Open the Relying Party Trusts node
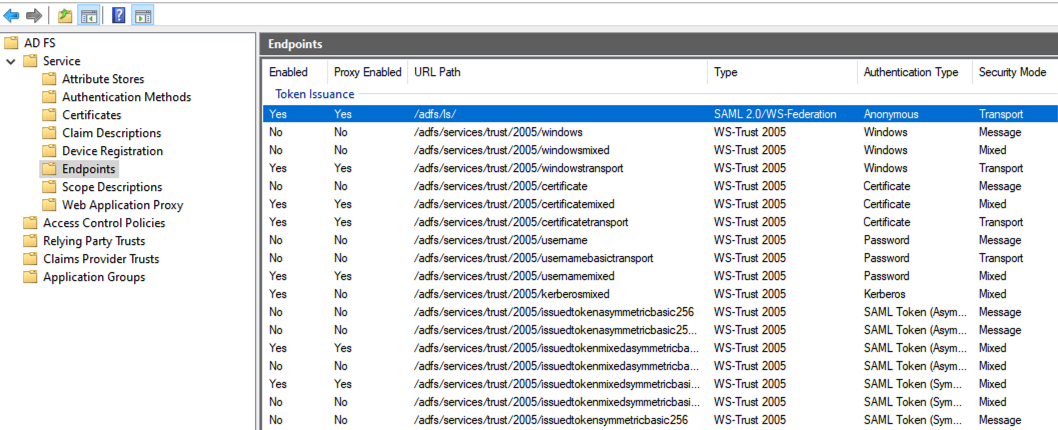Screen dimensions: 1058x430 coord(94,241)
